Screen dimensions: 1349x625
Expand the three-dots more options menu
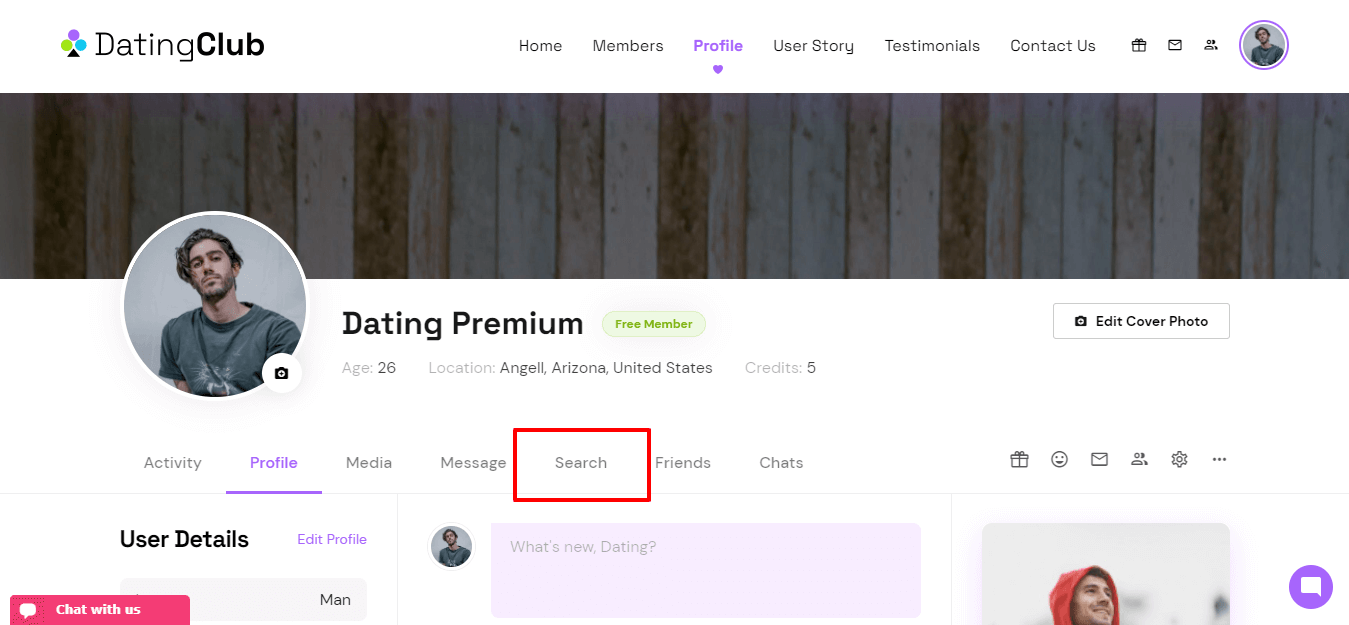click(1219, 459)
